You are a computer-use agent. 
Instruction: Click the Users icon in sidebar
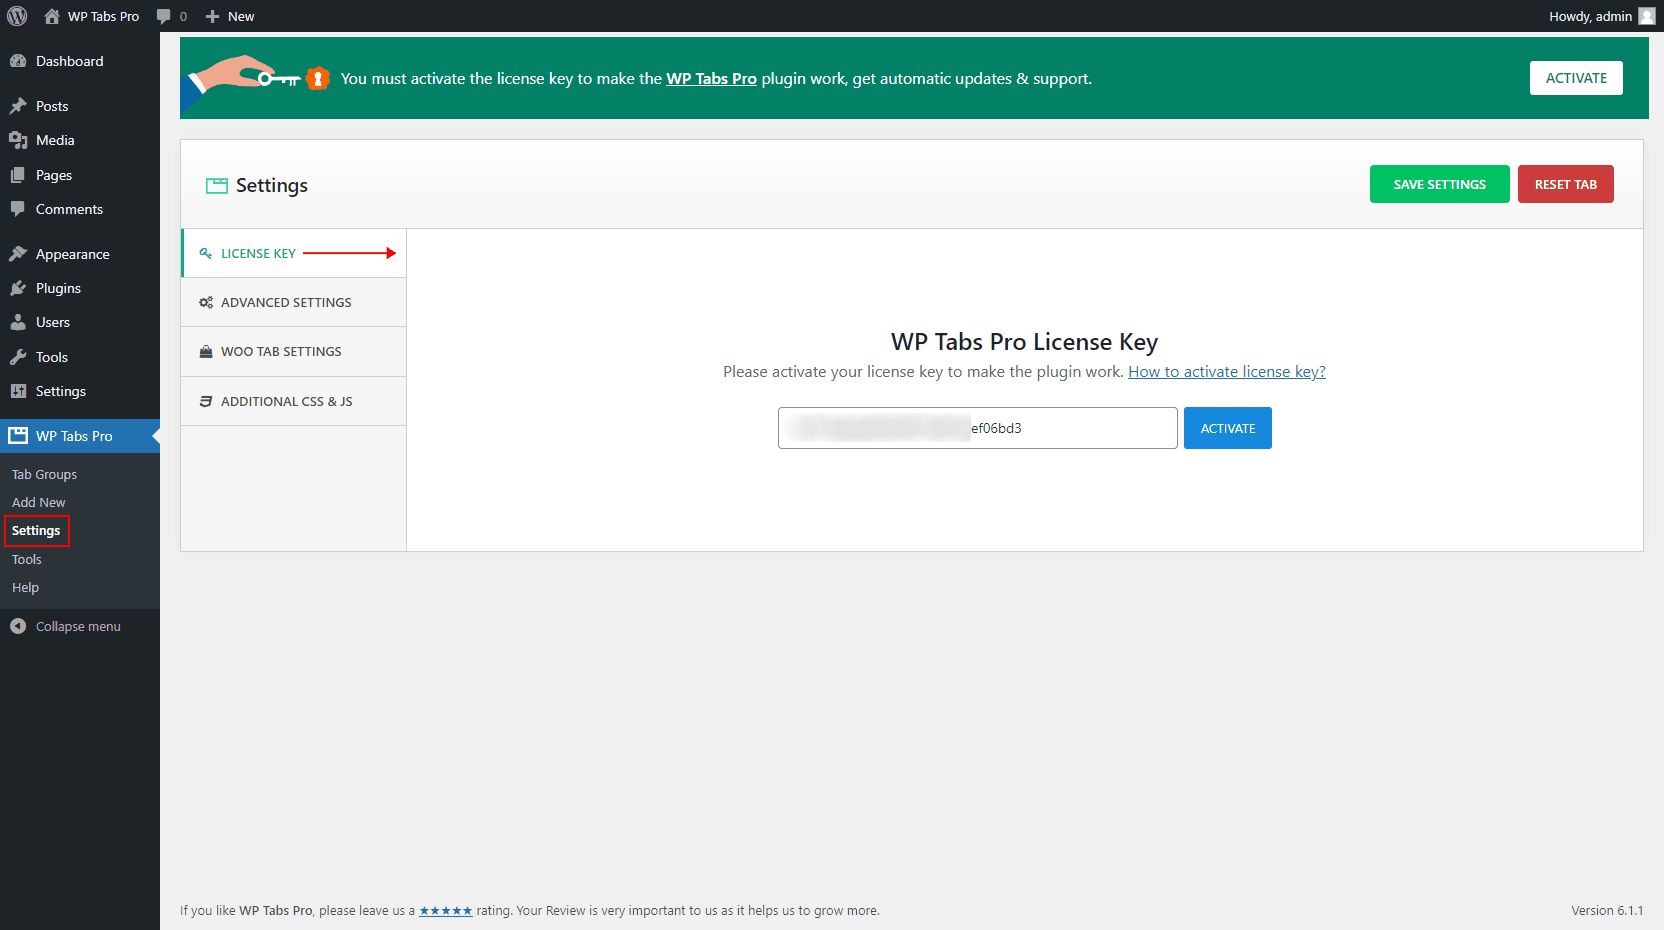pos(18,322)
